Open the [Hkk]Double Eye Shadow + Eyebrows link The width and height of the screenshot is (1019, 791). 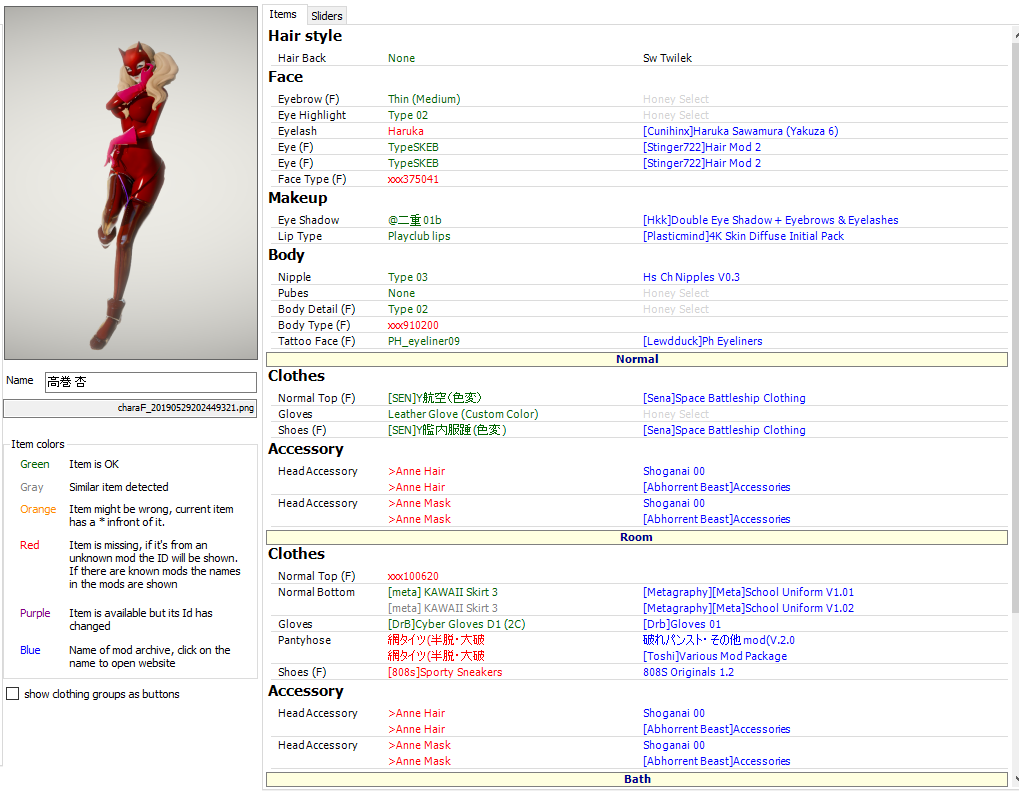[x=770, y=220]
